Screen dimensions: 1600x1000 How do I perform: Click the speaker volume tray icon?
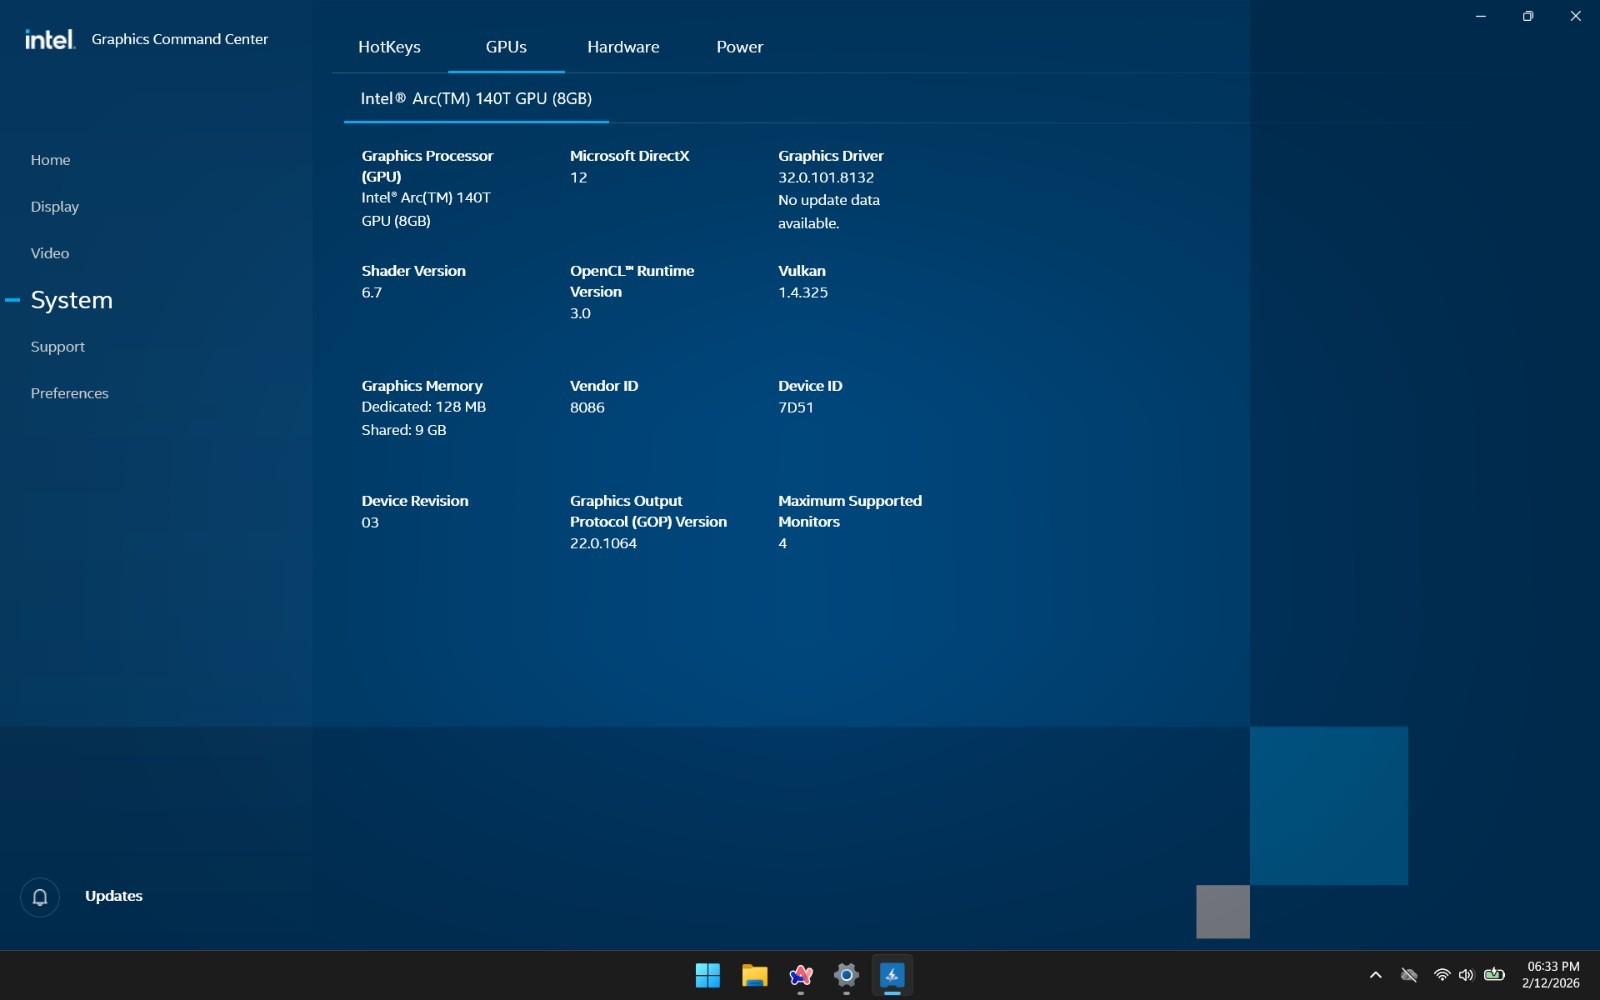click(1466, 975)
